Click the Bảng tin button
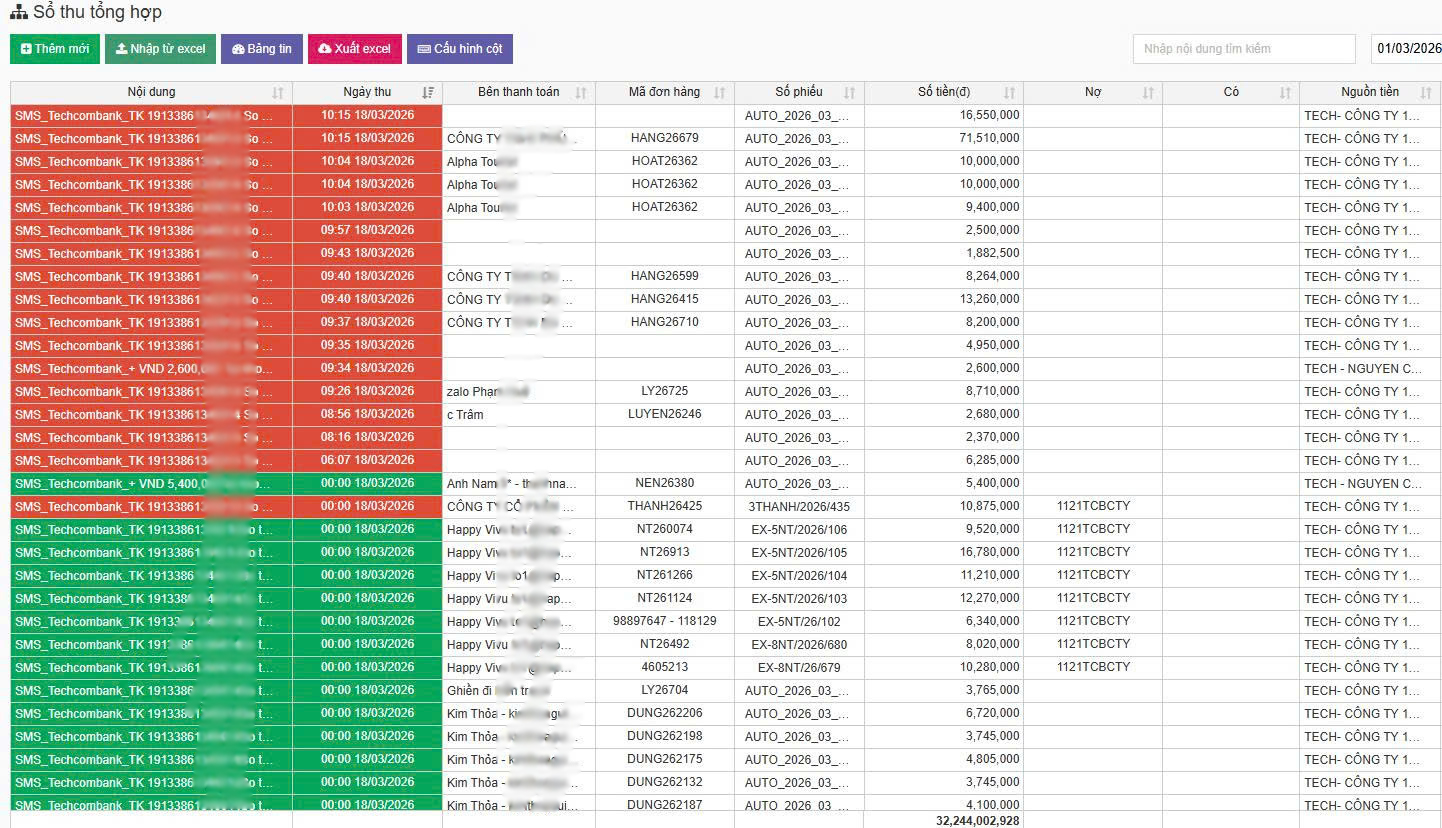Screen dimensions: 1442x828 coord(262,49)
